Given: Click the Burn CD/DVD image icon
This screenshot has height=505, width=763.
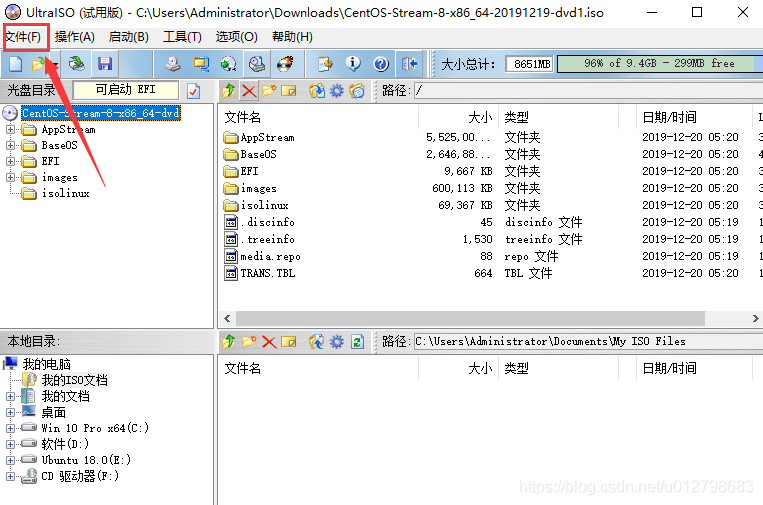Looking at the screenshot, I should click(x=285, y=64).
